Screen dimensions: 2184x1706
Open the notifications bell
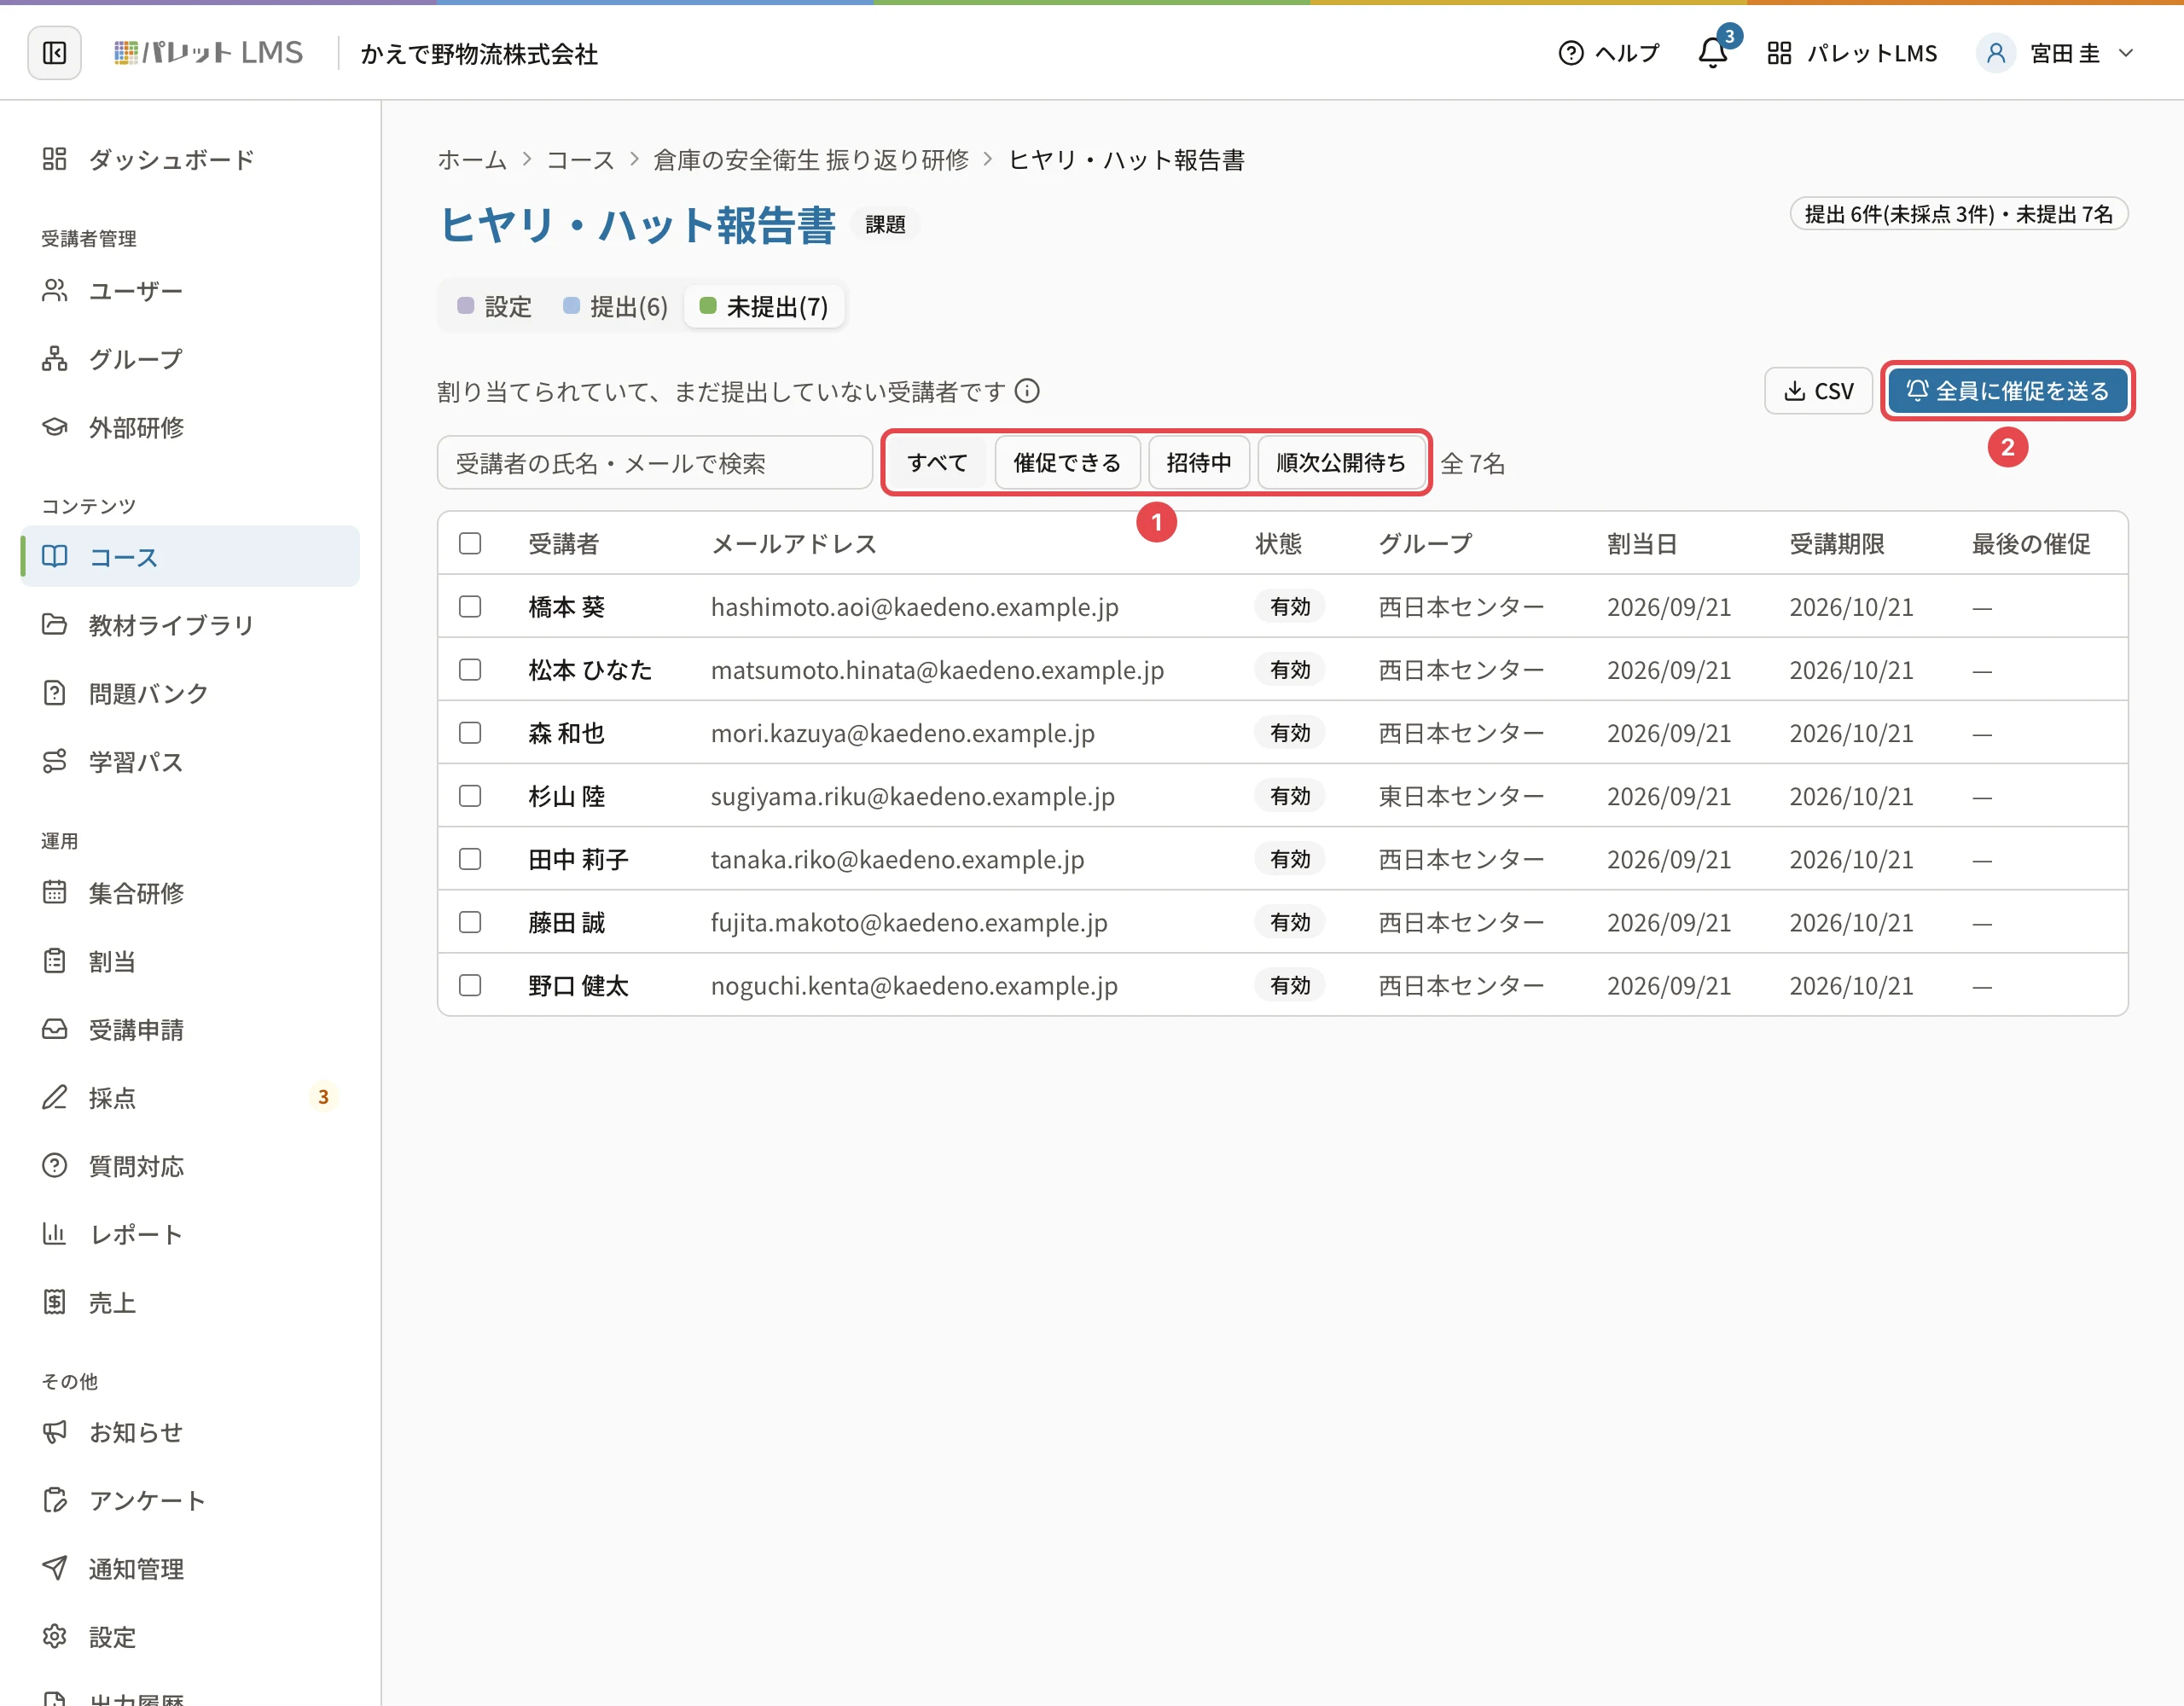1713,53
